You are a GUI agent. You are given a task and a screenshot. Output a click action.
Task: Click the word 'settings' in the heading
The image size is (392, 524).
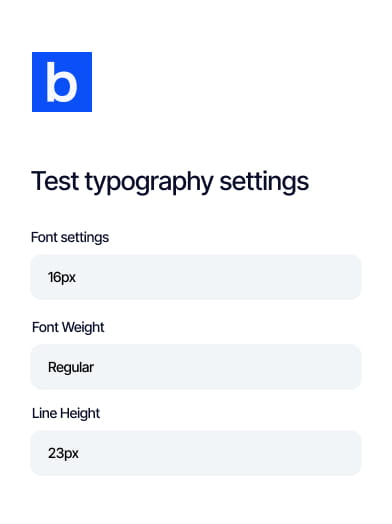264,182
